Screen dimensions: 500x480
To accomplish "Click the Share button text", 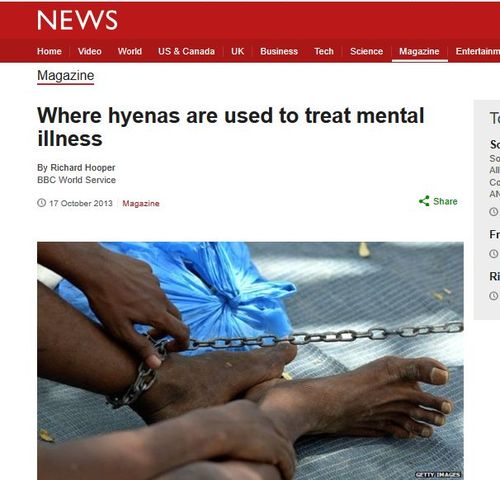I will coord(445,201).
